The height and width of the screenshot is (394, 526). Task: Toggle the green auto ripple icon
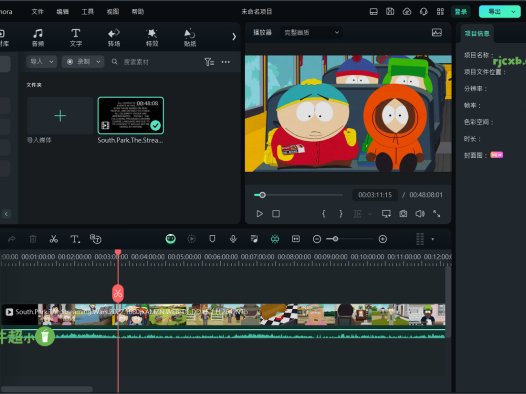[x=275, y=239]
